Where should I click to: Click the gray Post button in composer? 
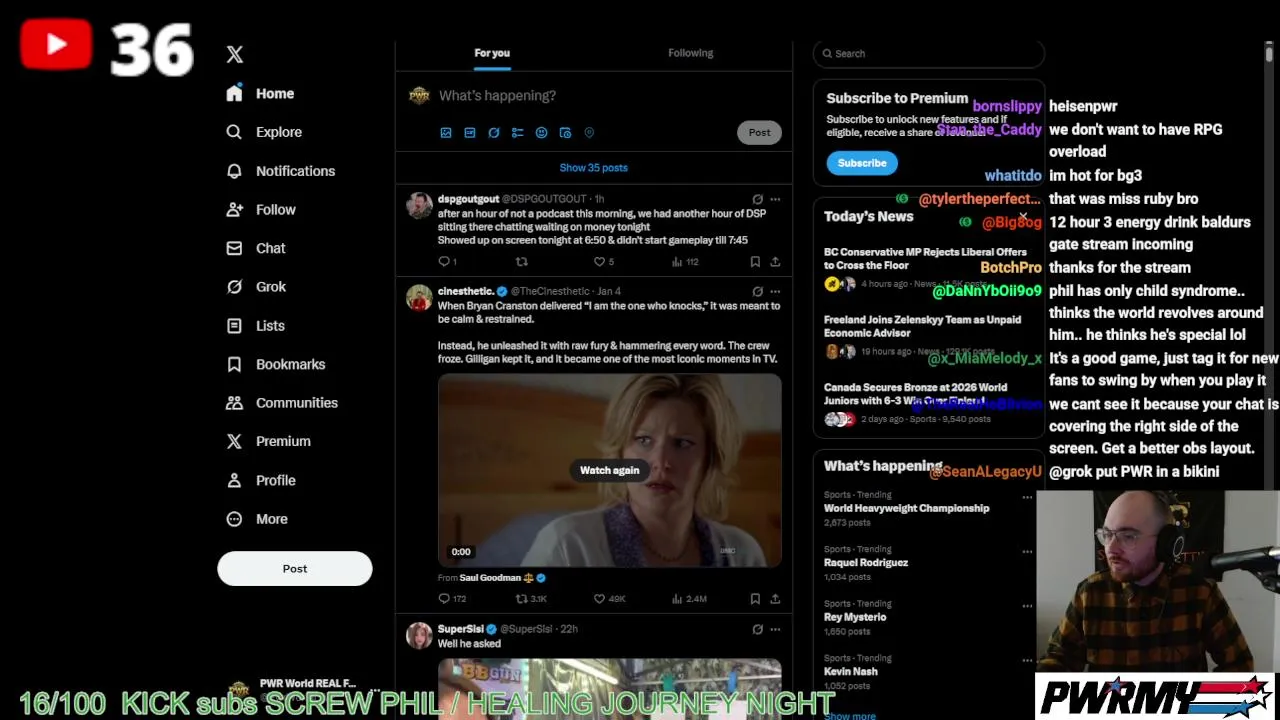tap(759, 133)
